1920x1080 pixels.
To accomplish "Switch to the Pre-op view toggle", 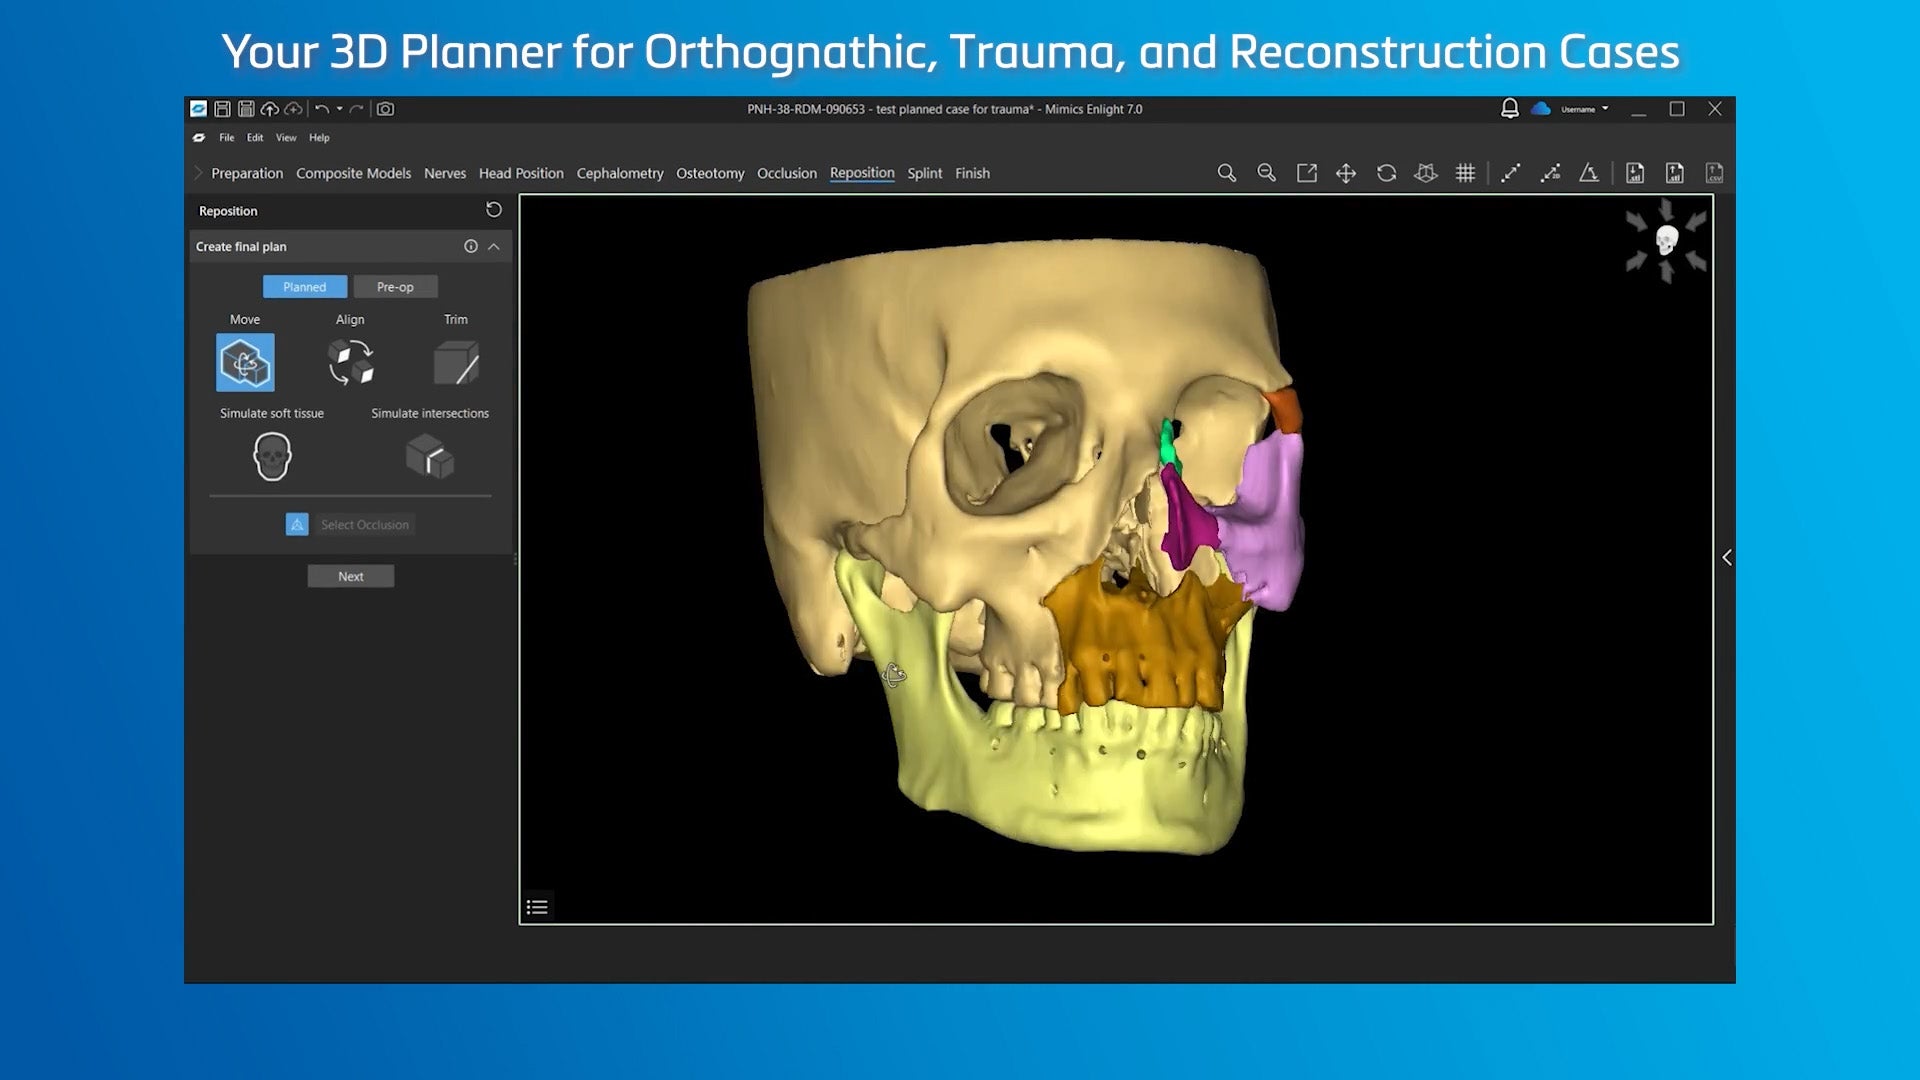I will (395, 287).
